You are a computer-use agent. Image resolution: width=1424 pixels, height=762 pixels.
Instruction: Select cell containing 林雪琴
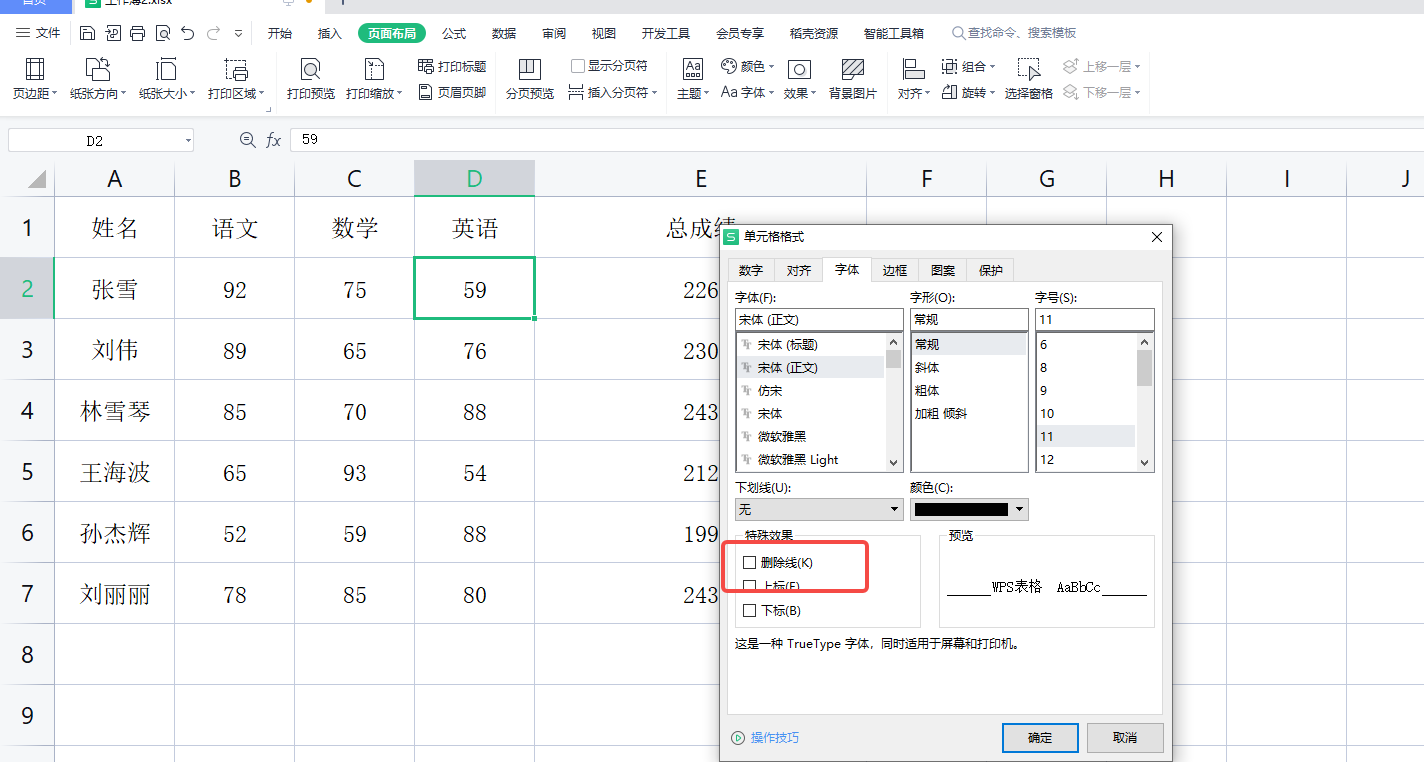pos(115,411)
